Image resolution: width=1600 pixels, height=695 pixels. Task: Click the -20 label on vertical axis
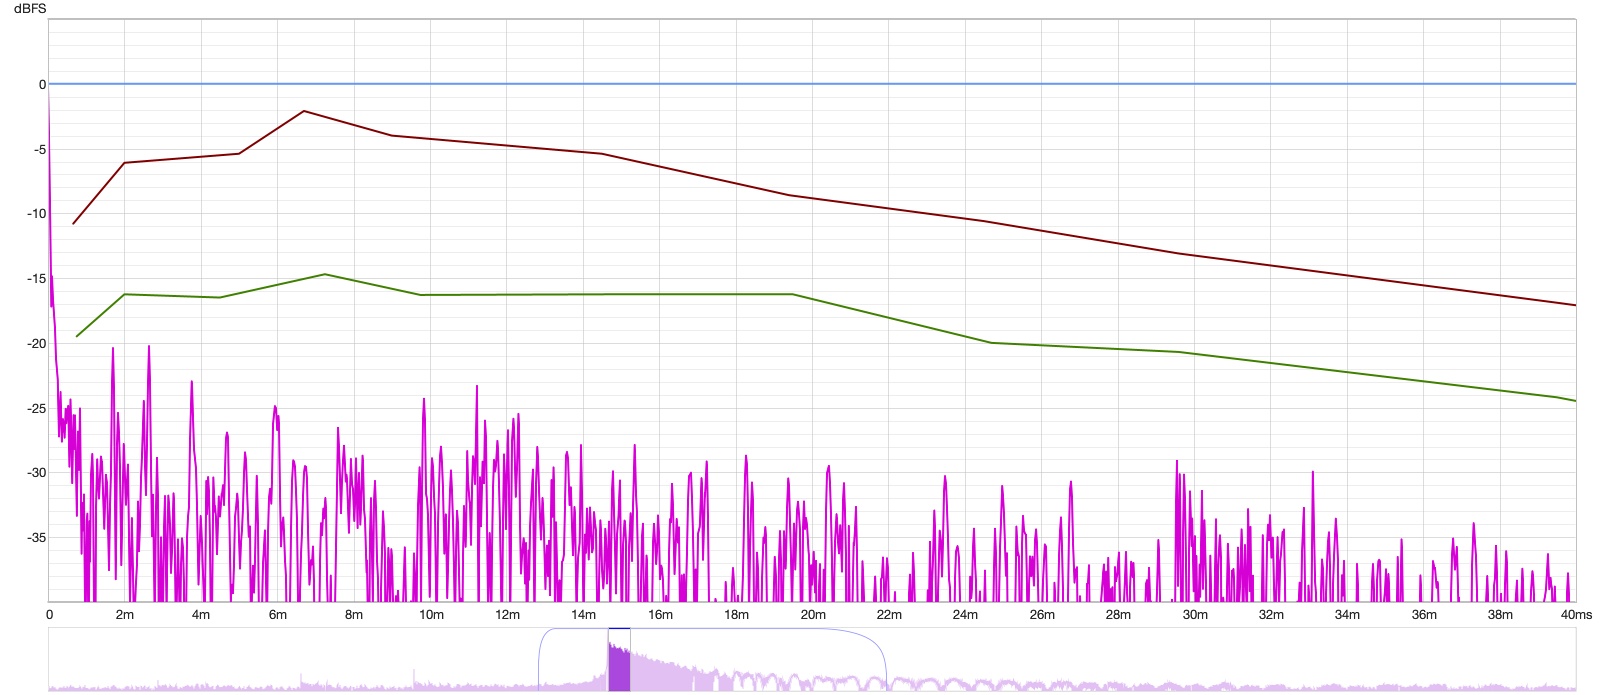36,343
